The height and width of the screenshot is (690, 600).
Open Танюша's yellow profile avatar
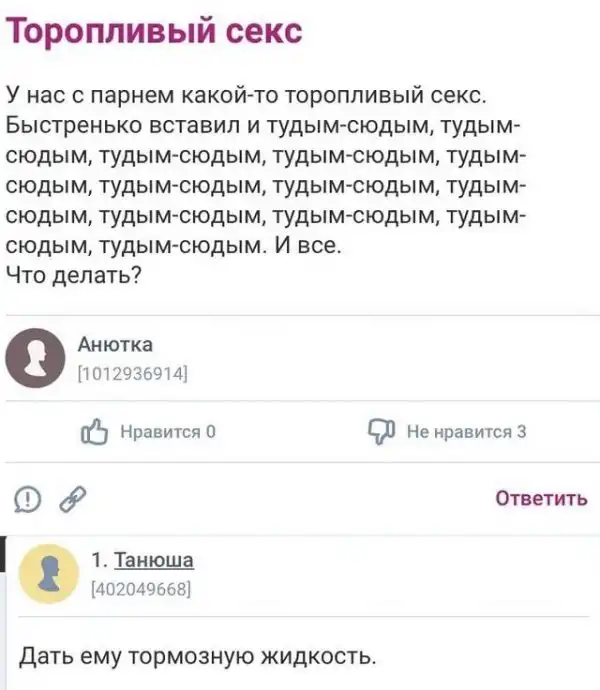(50, 574)
